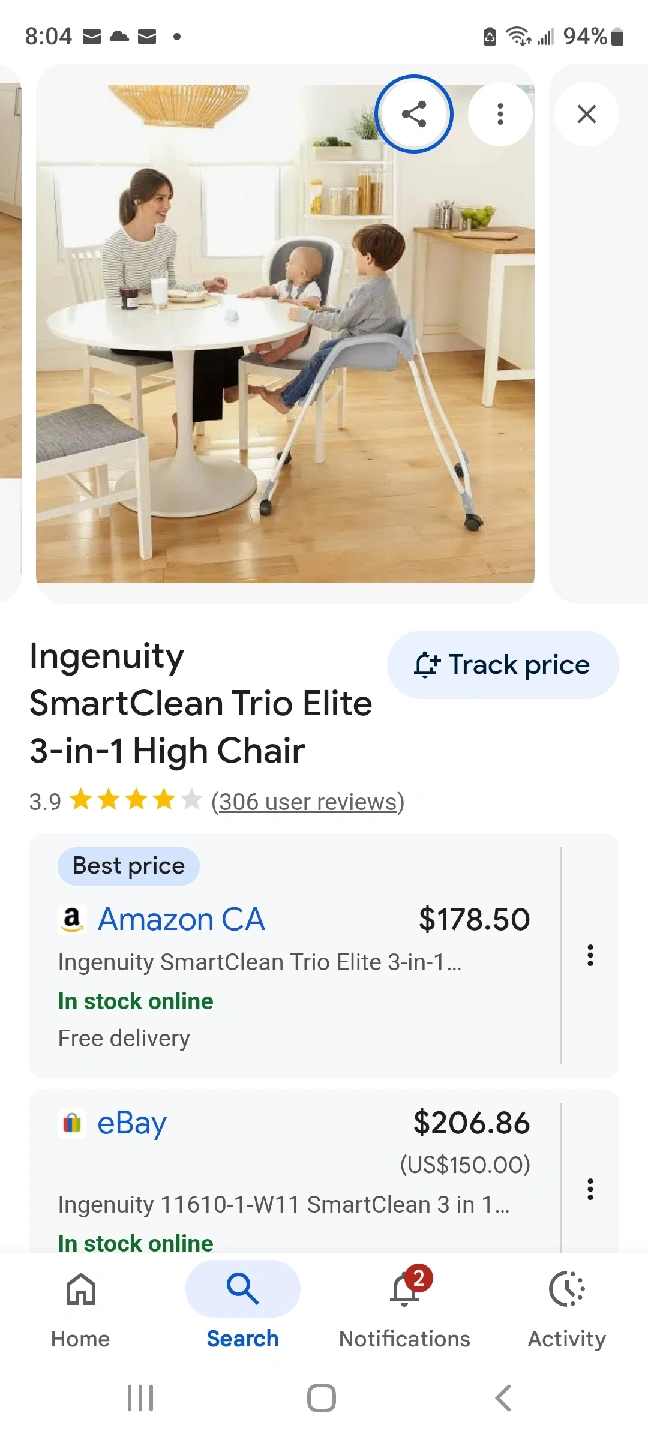Tap the Track price button
Screen dimensions: 648x1440
click(502, 665)
